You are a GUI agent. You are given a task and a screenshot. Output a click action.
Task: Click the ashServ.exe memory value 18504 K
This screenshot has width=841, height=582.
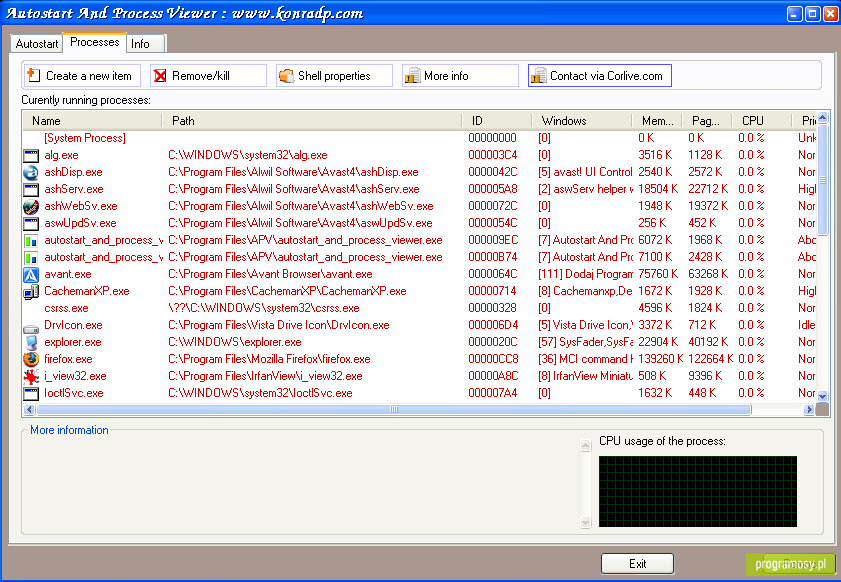point(658,189)
